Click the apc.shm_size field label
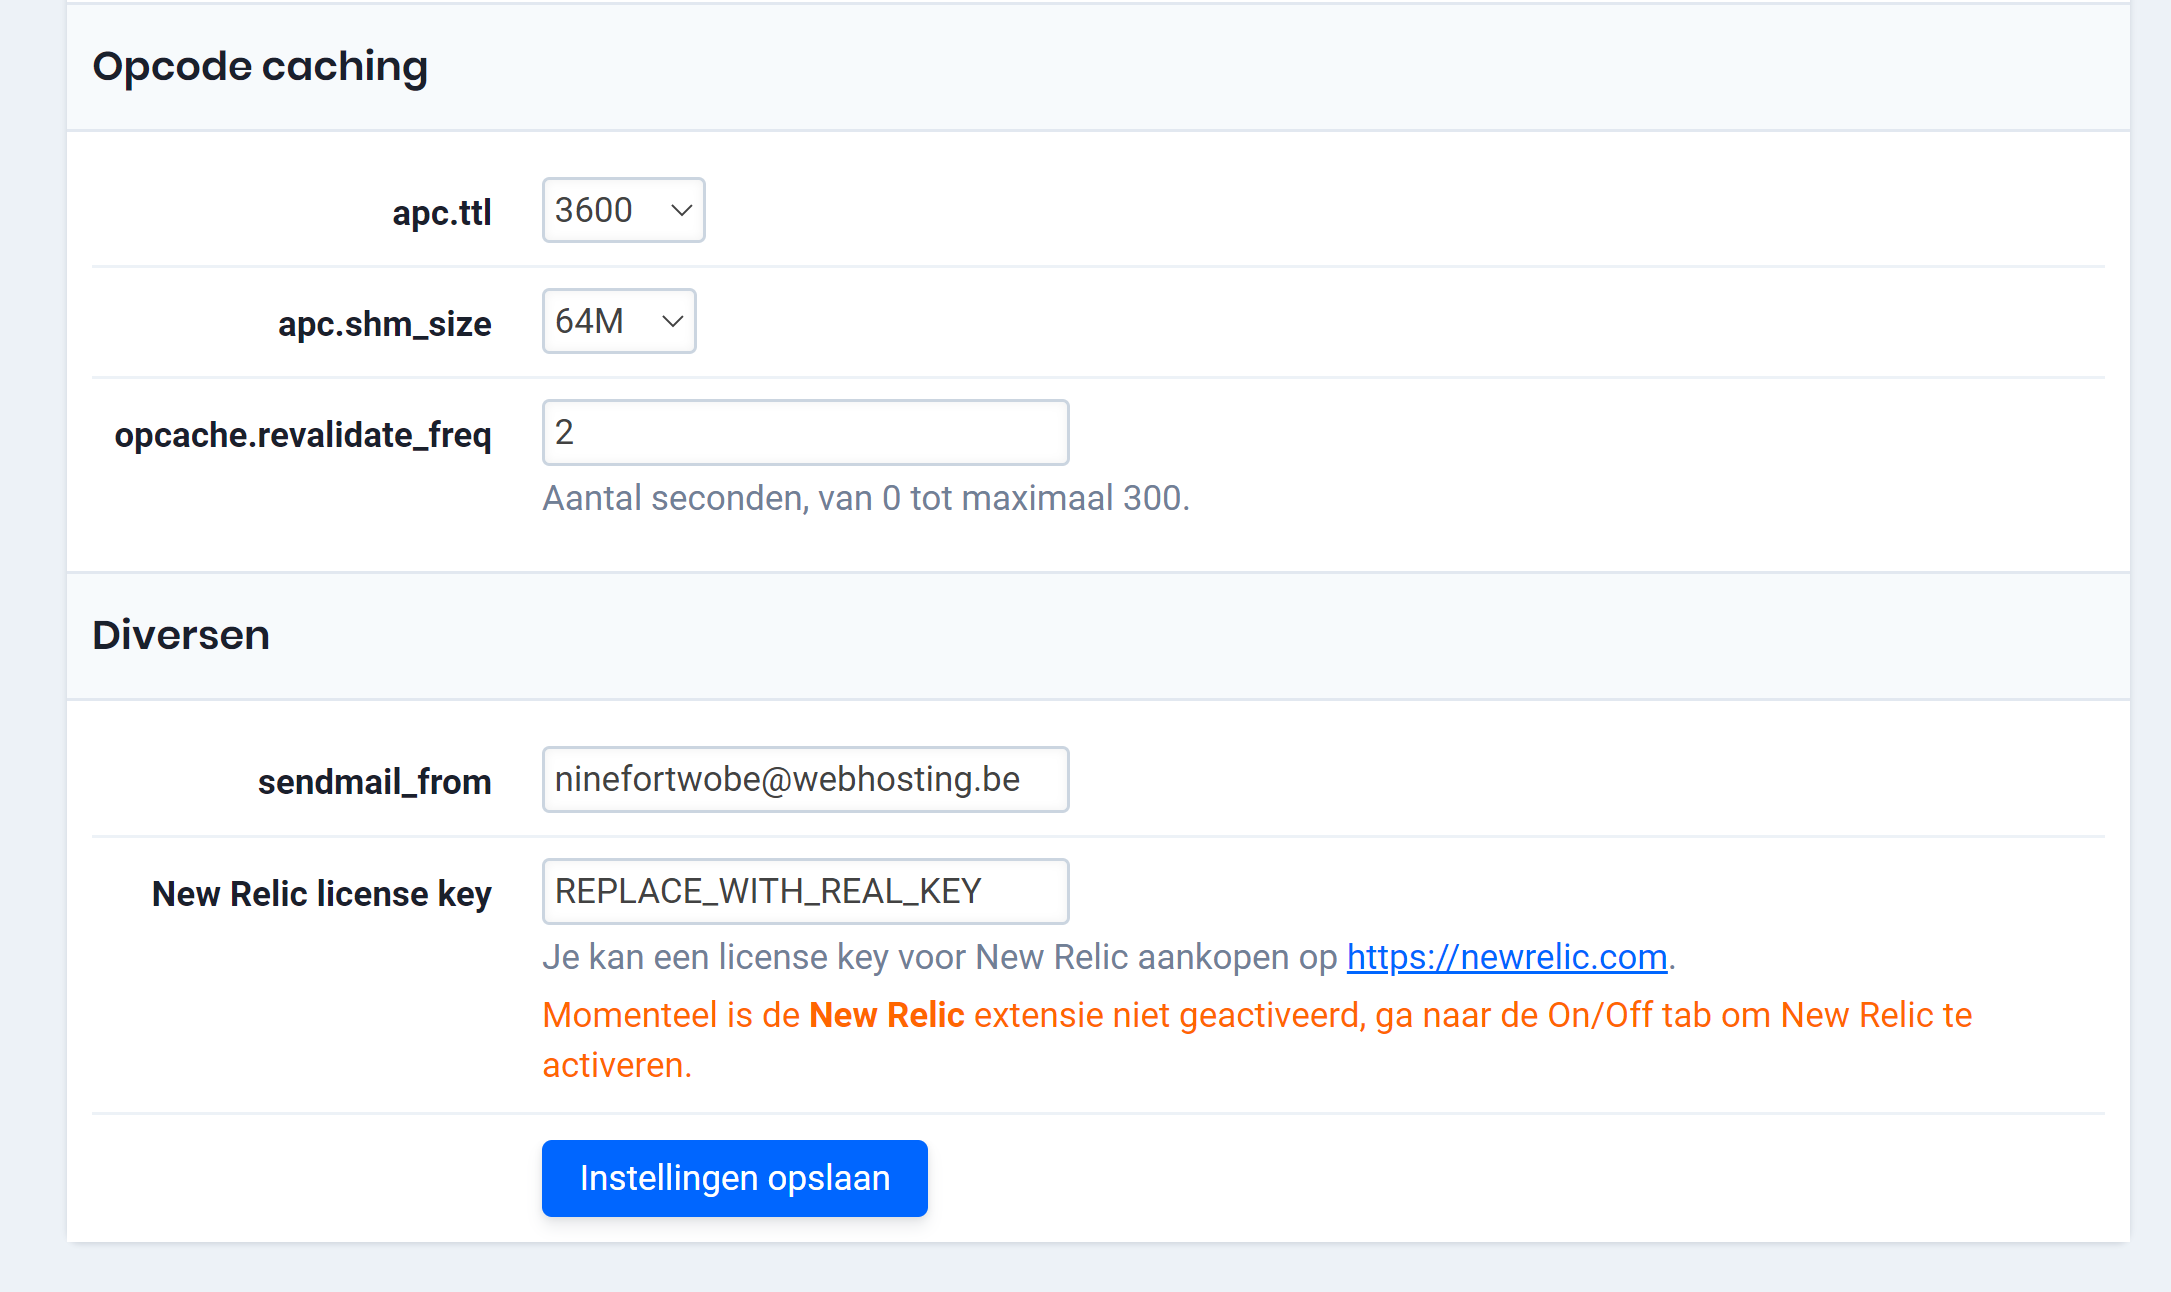 tap(384, 324)
